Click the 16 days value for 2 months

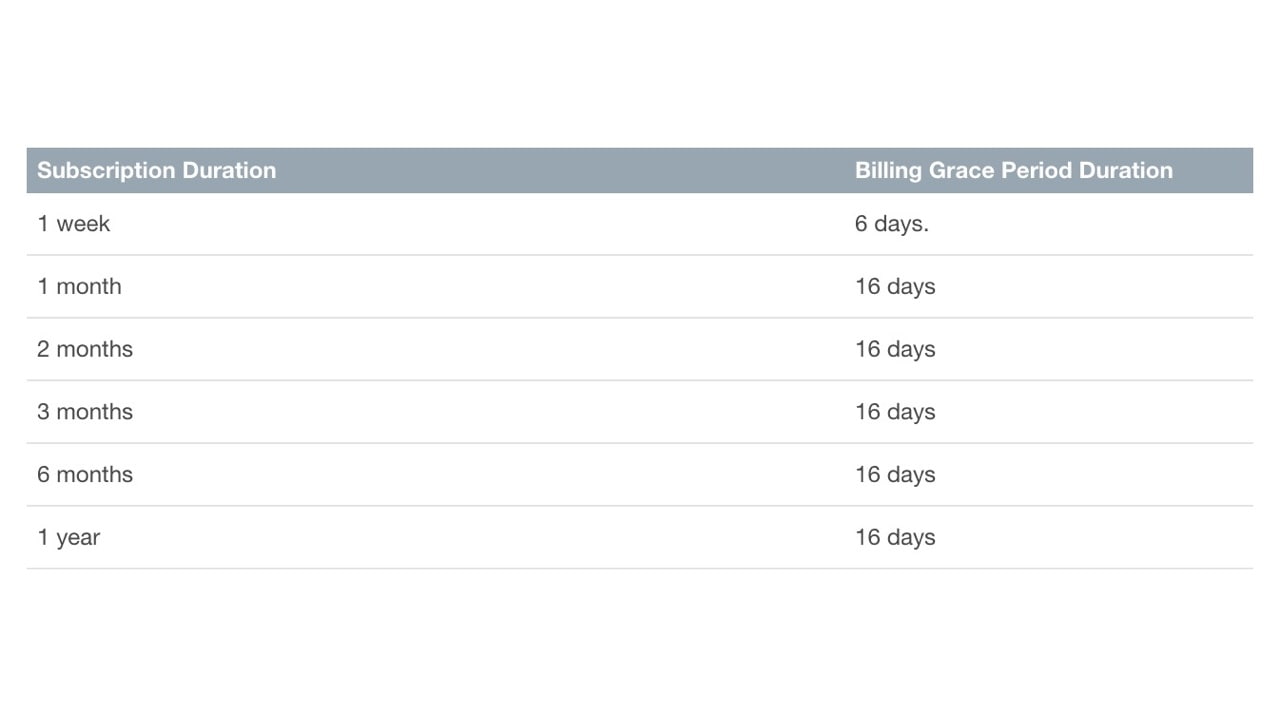[x=895, y=349]
